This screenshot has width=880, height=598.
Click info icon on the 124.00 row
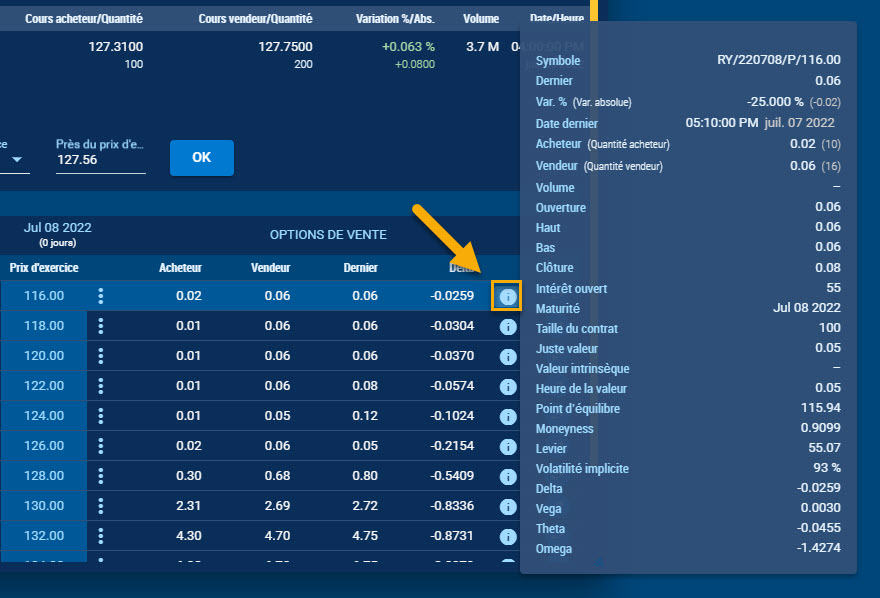tap(507, 416)
